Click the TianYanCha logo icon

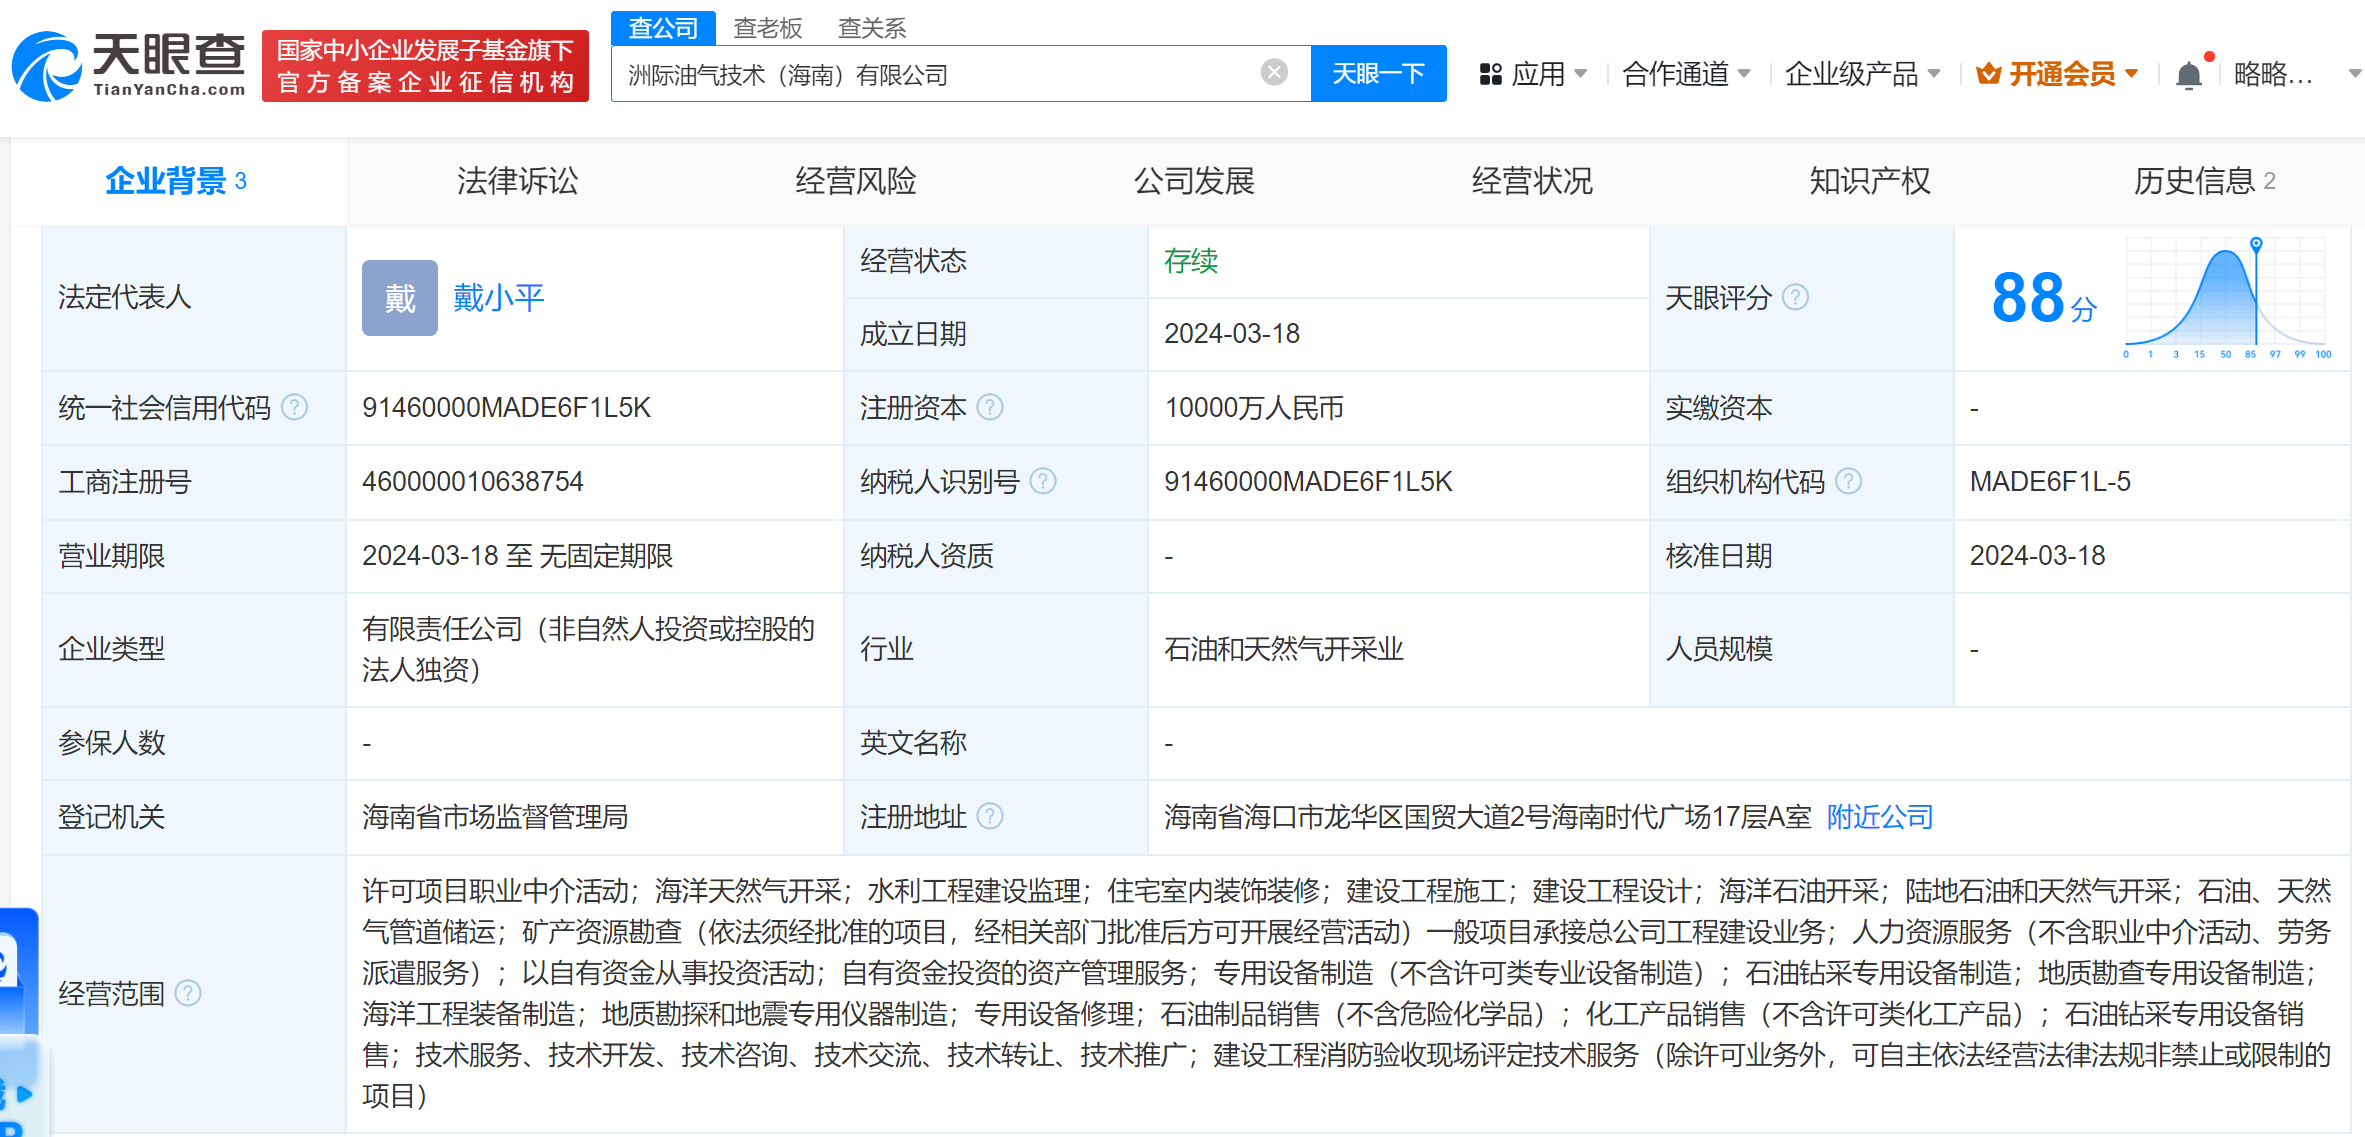[46, 67]
